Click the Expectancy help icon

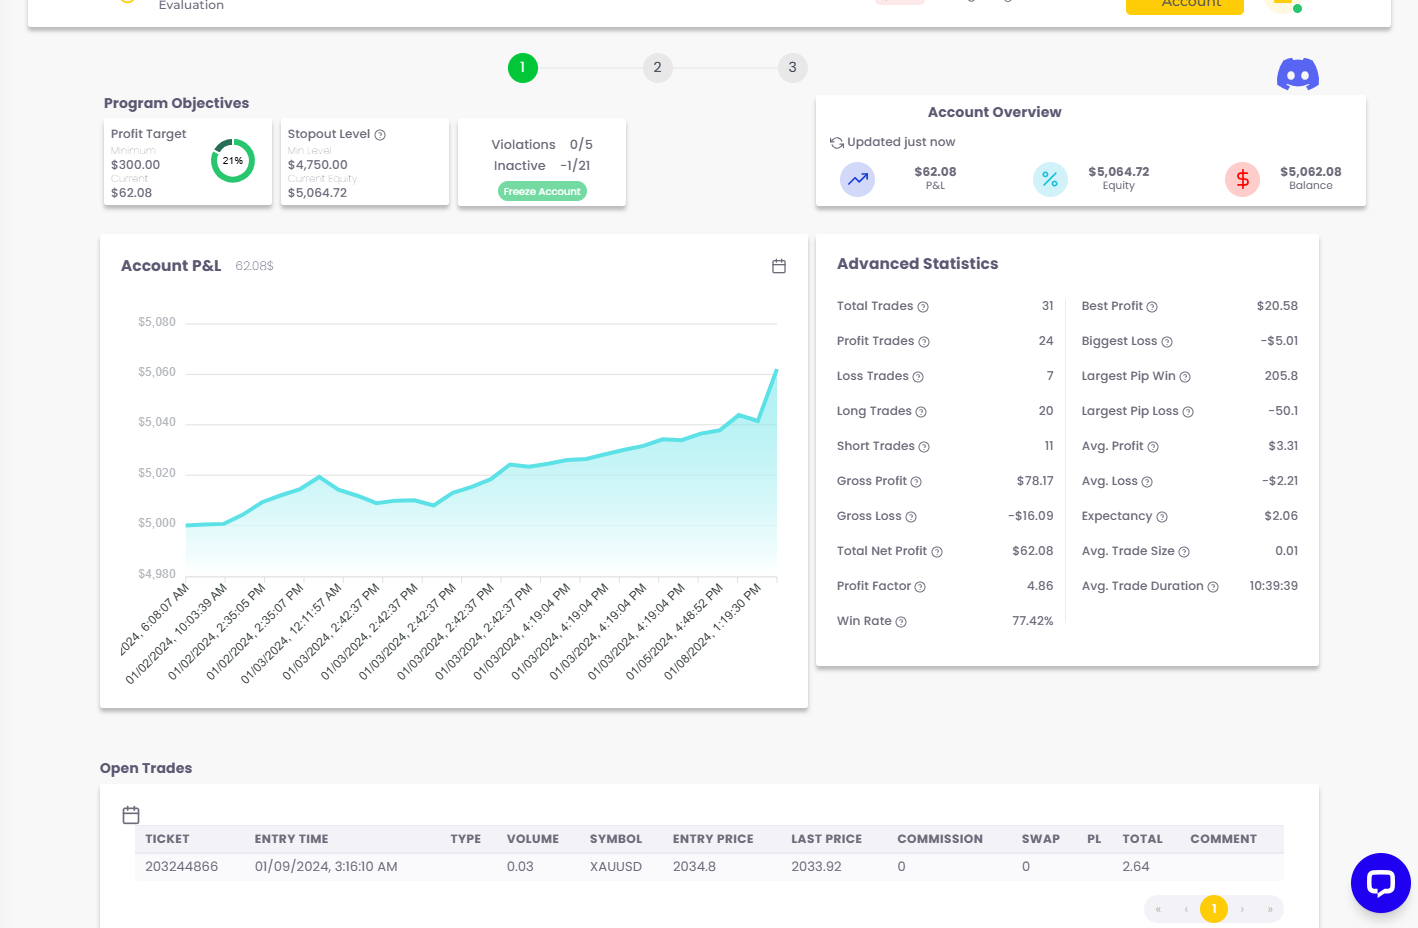tap(1162, 517)
